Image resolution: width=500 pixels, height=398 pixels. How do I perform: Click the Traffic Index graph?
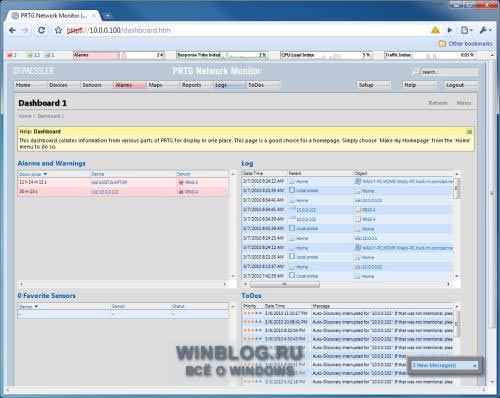click(x=430, y=55)
